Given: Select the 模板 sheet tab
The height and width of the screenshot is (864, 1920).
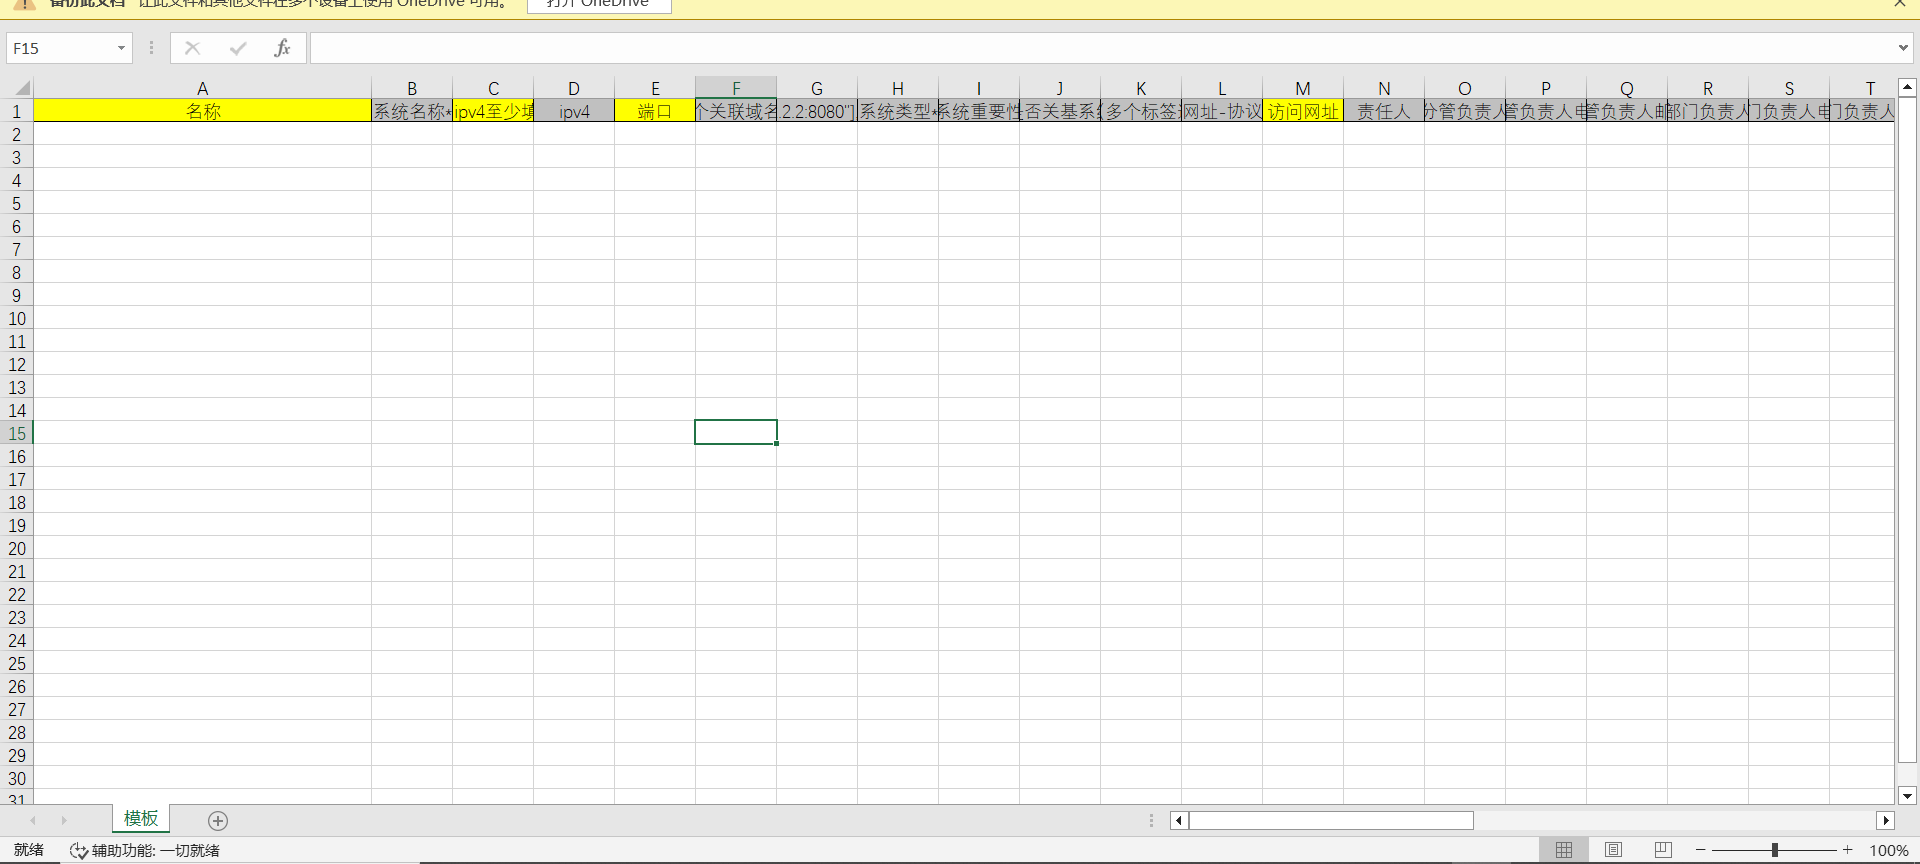Looking at the screenshot, I should [141, 819].
